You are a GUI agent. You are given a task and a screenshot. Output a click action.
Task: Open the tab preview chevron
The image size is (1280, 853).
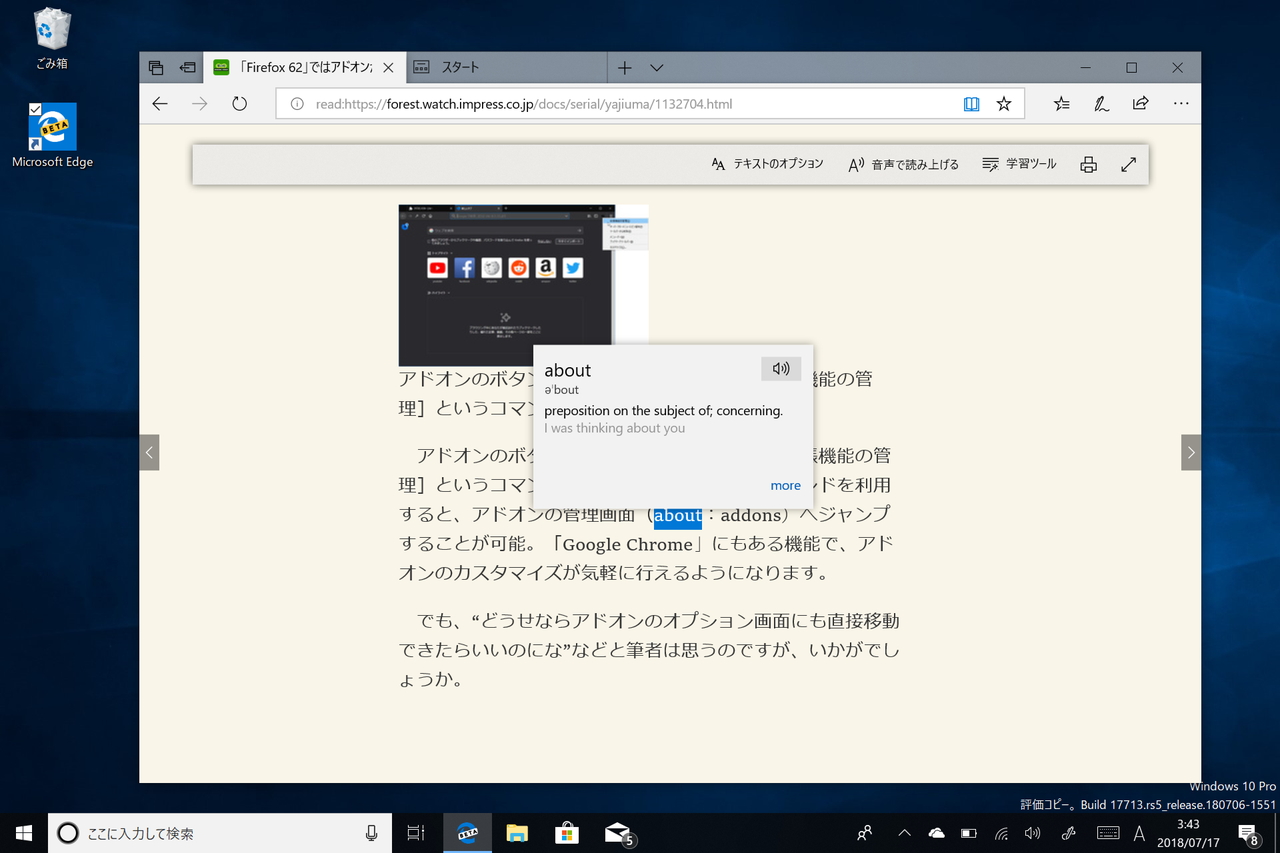[x=656, y=67]
